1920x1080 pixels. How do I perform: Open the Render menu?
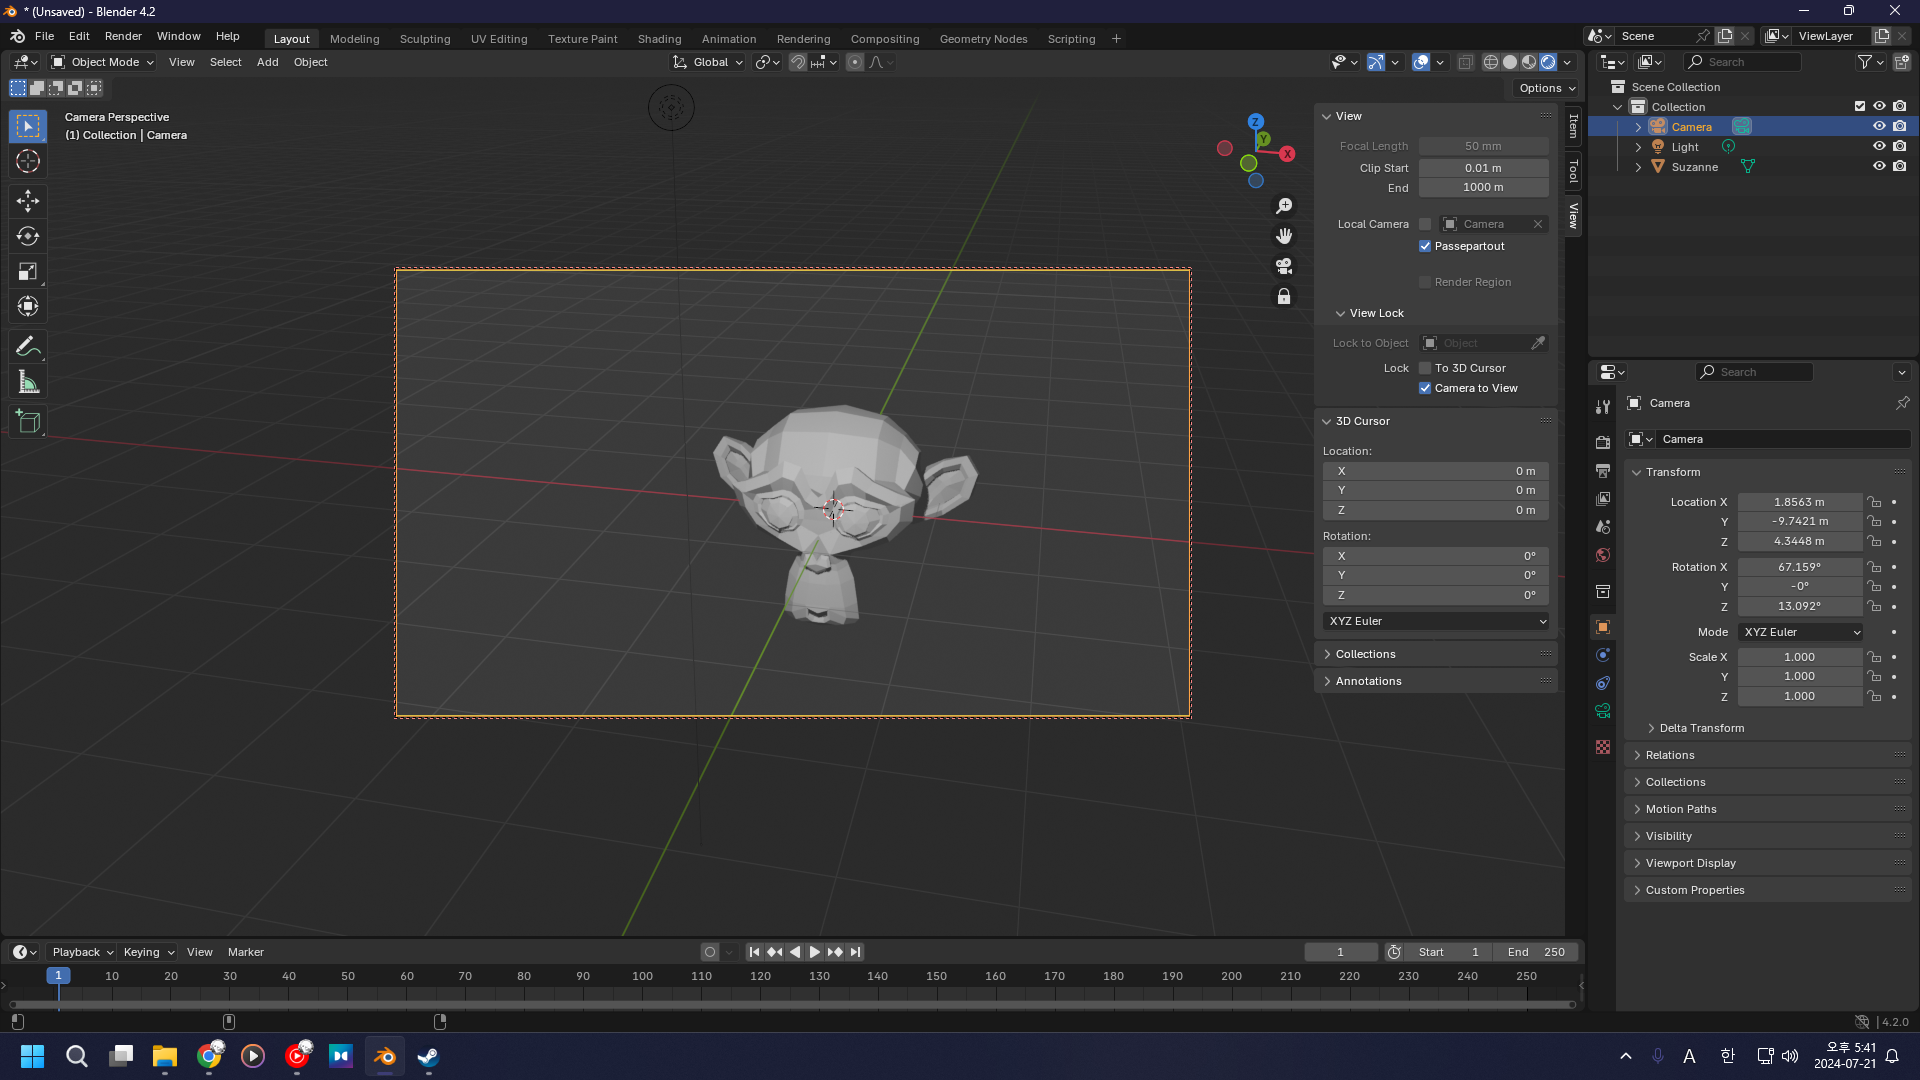coord(123,36)
